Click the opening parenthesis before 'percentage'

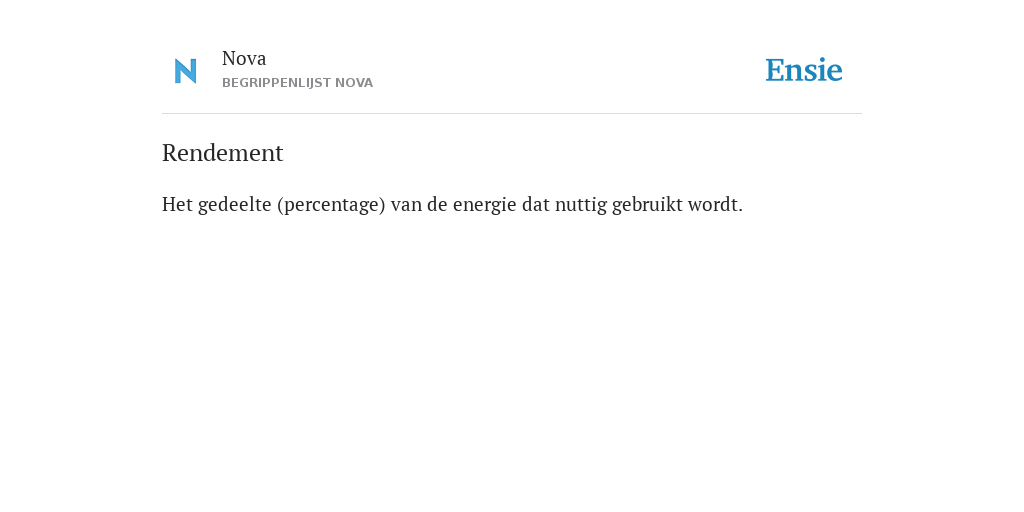pyautogui.click(x=280, y=204)
